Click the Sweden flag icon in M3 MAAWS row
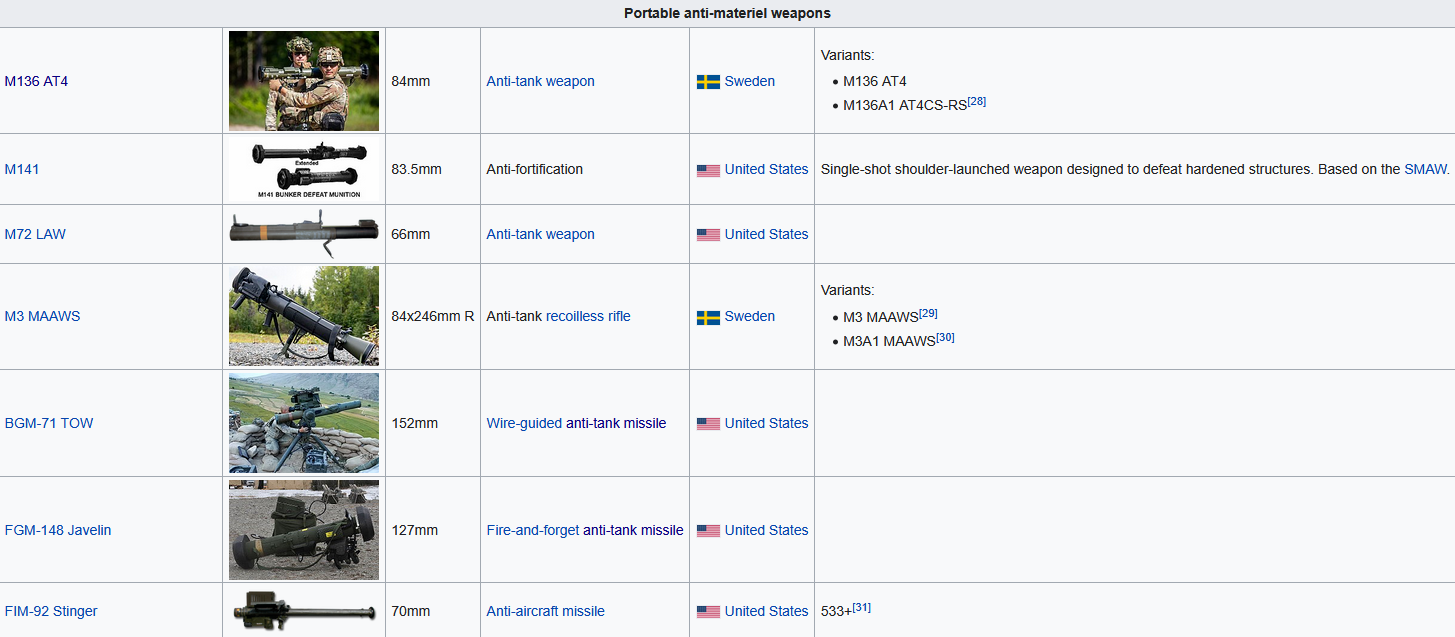 708,317
